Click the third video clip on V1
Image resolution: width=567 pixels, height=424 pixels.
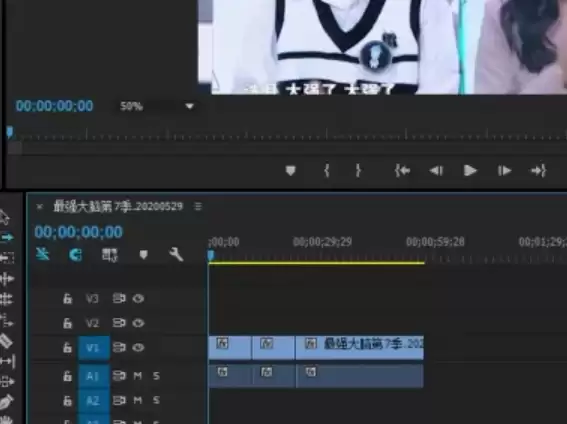tap(359, 347)
